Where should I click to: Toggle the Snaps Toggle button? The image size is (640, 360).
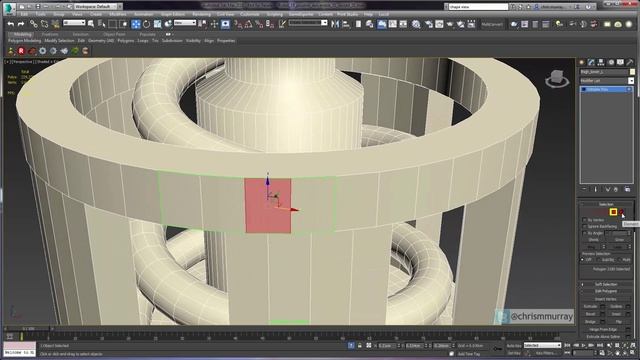pos(238,24)
